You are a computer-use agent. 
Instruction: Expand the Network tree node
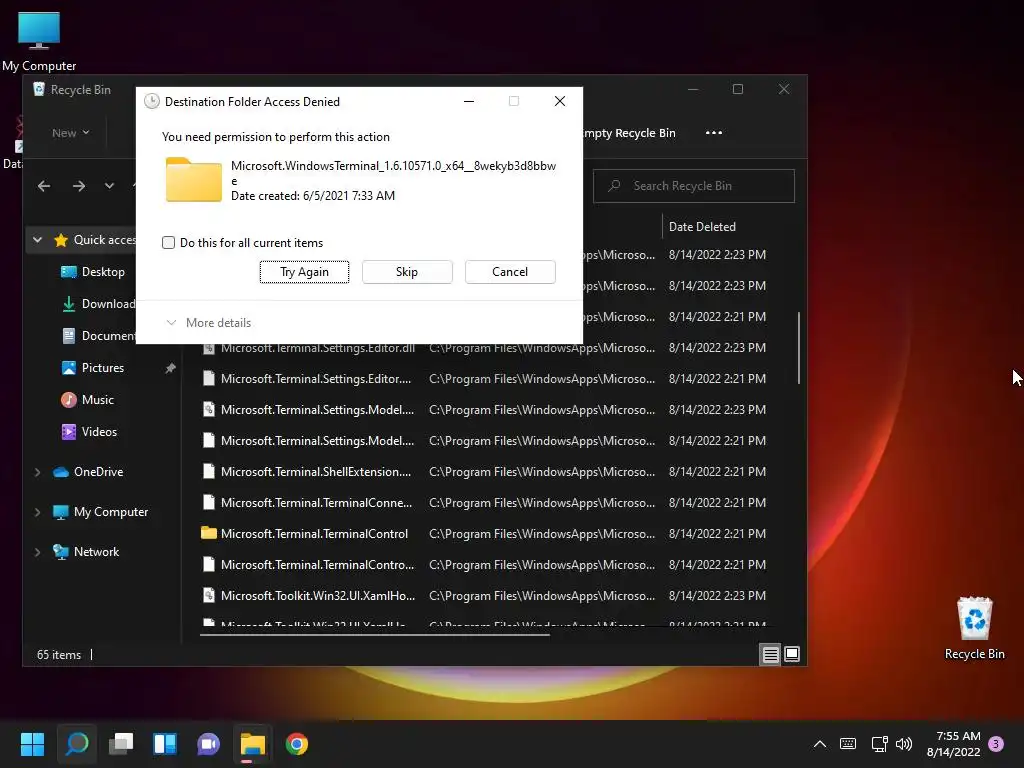(x=38, y=552)
